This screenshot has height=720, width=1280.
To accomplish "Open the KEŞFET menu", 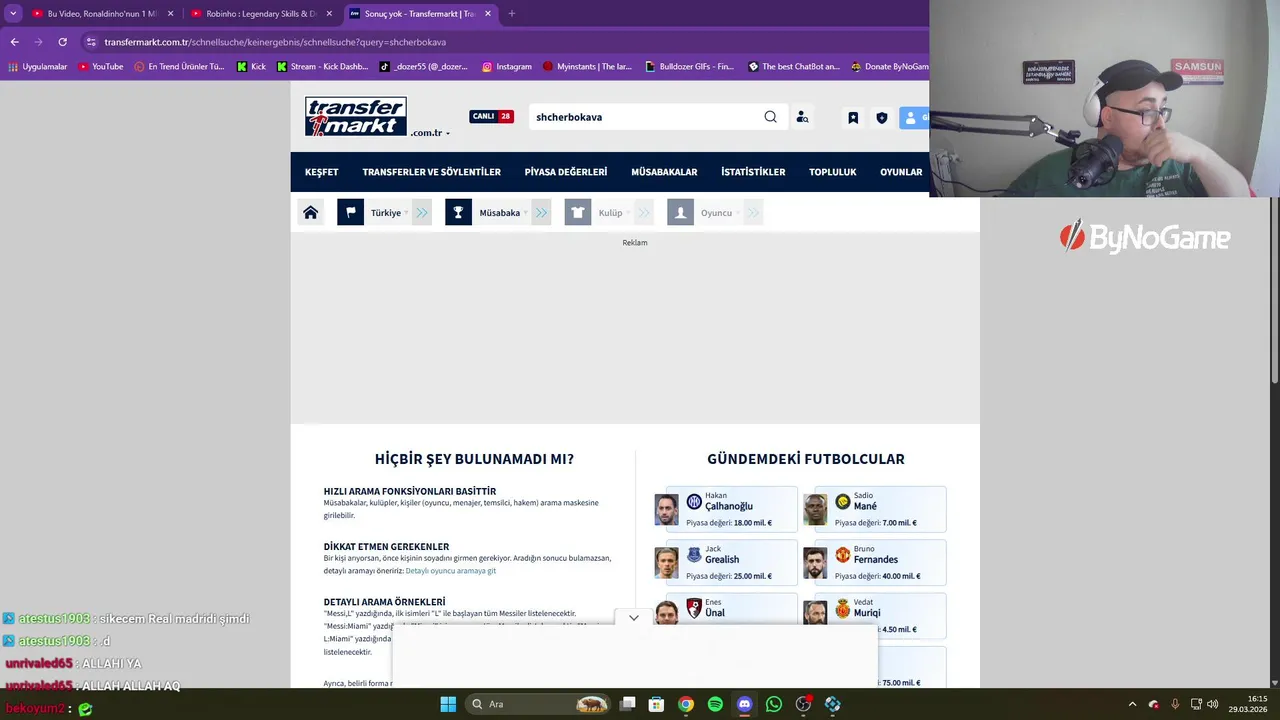I will [x=322, y=172].
